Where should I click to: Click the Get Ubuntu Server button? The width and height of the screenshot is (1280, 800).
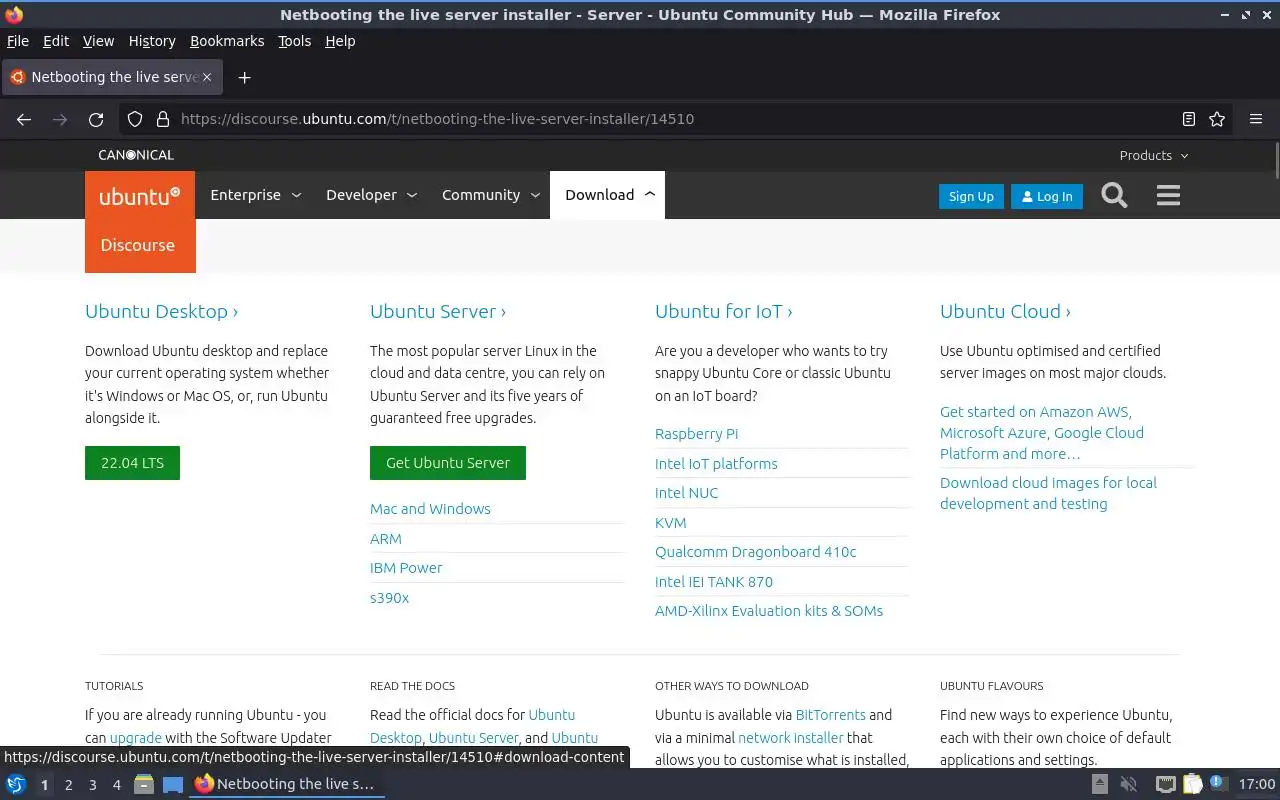[x=448, y=463]
